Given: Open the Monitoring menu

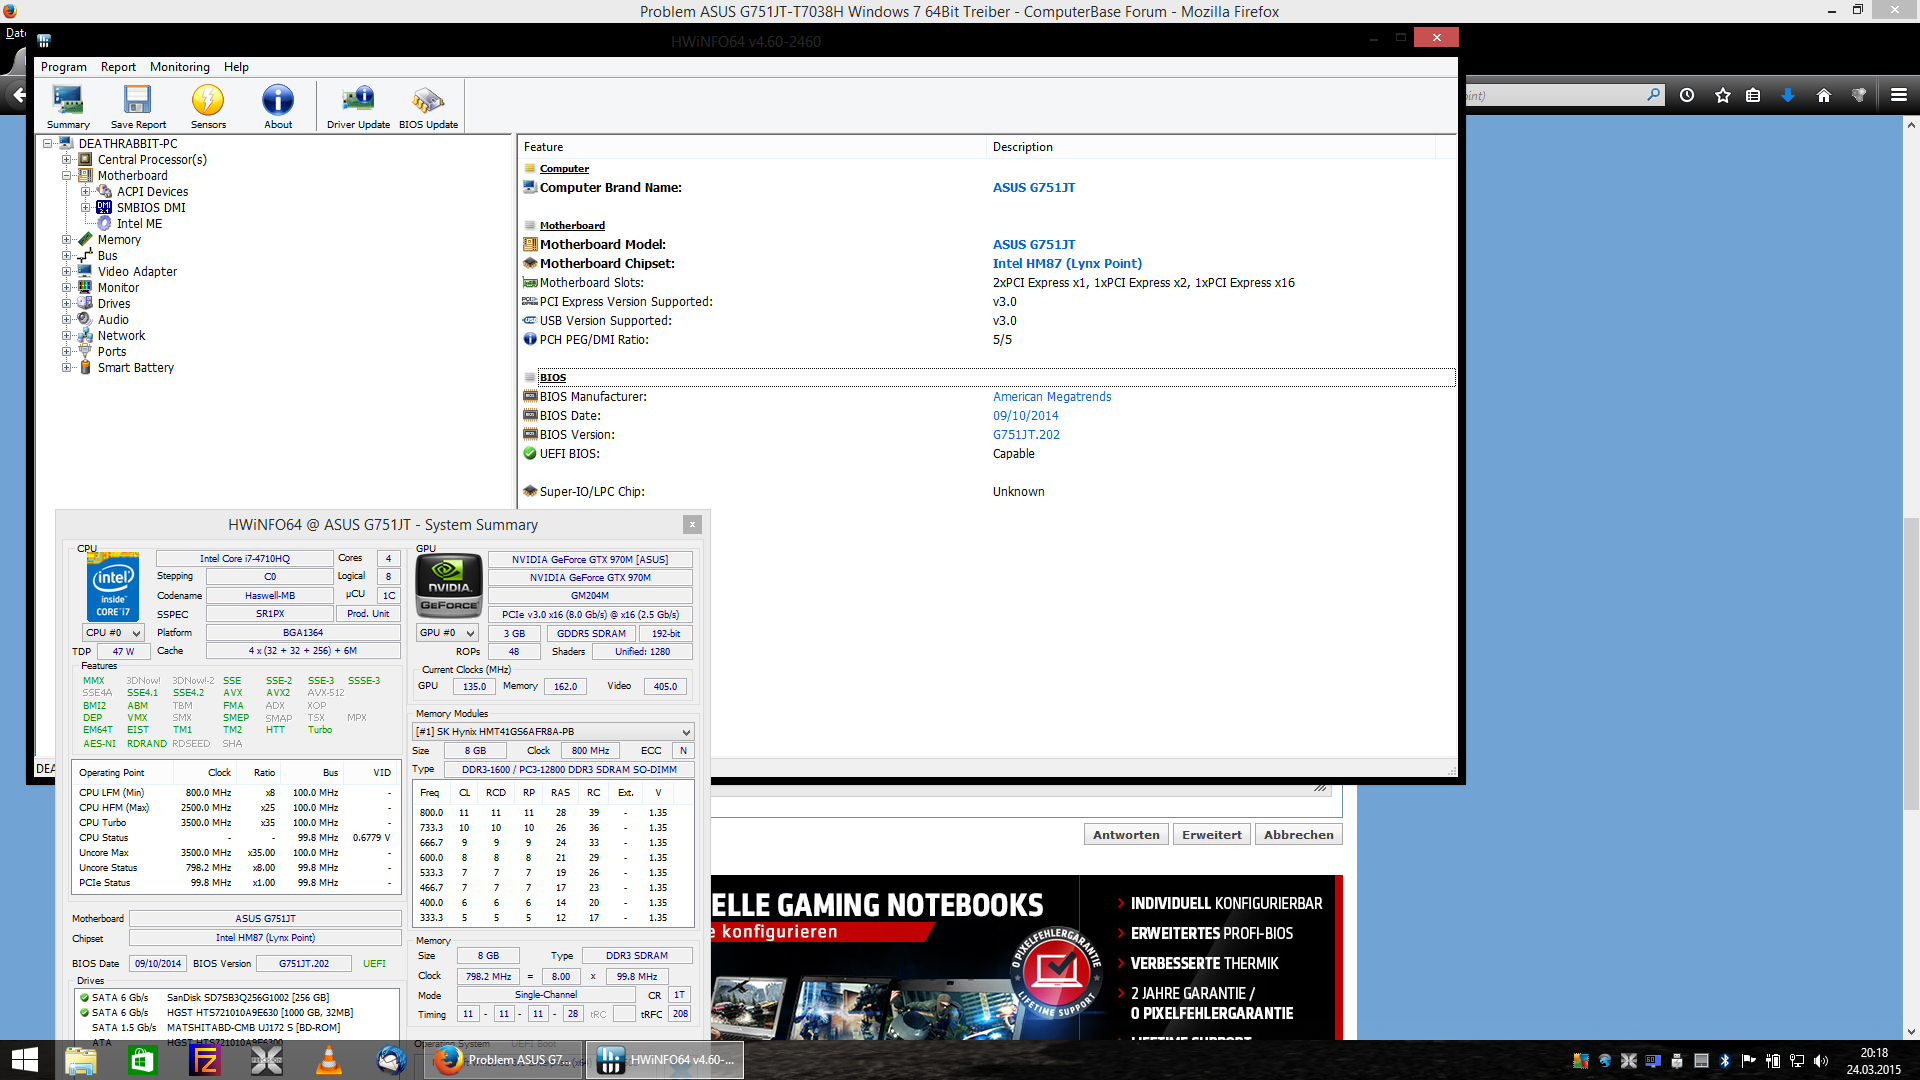Looking at the screenshot, I should click(179, 67).
